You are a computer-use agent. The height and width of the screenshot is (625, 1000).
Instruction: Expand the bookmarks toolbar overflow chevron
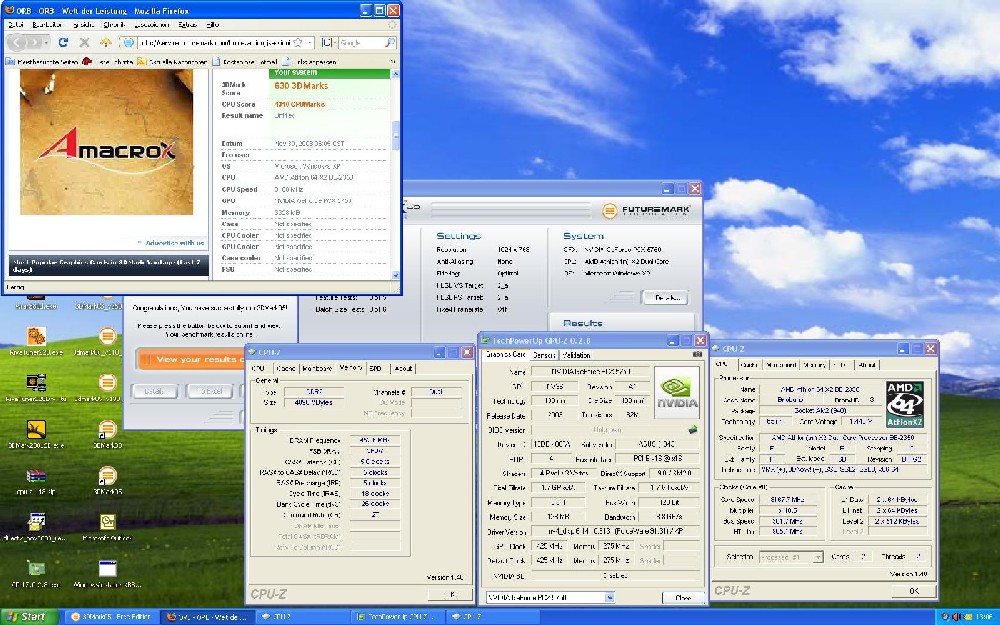(x=393, y=62)
